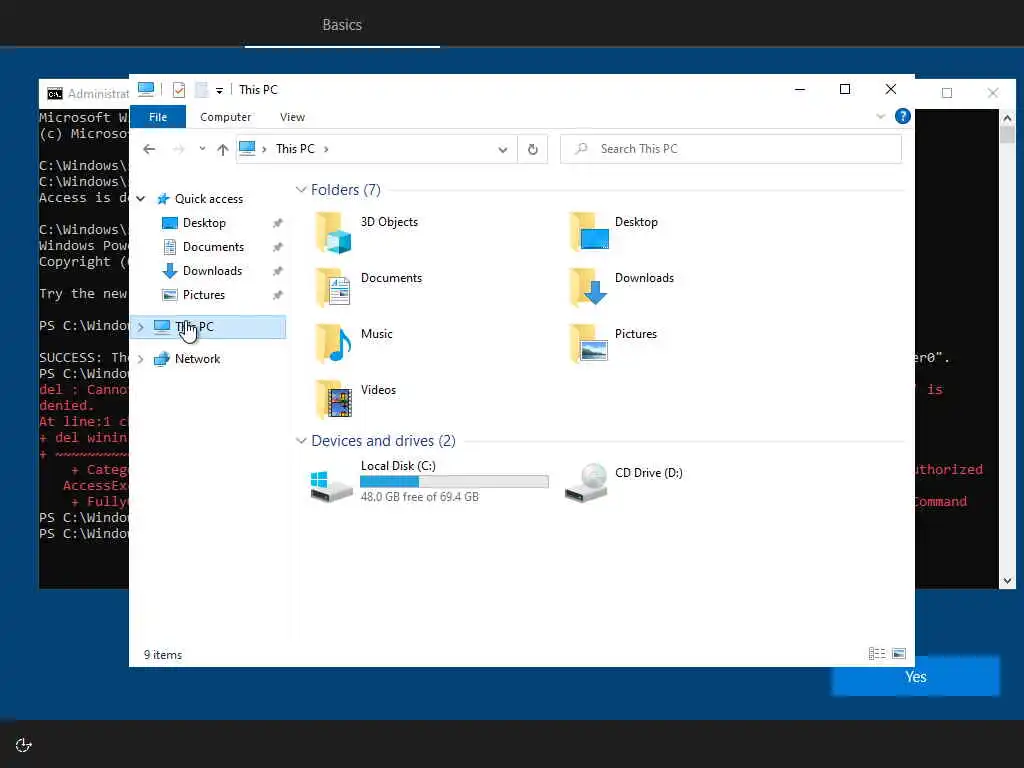Open Customize Quick Access Toolbar dropdown
This screenshot has height=768, width=1024.
pos(219,91)
